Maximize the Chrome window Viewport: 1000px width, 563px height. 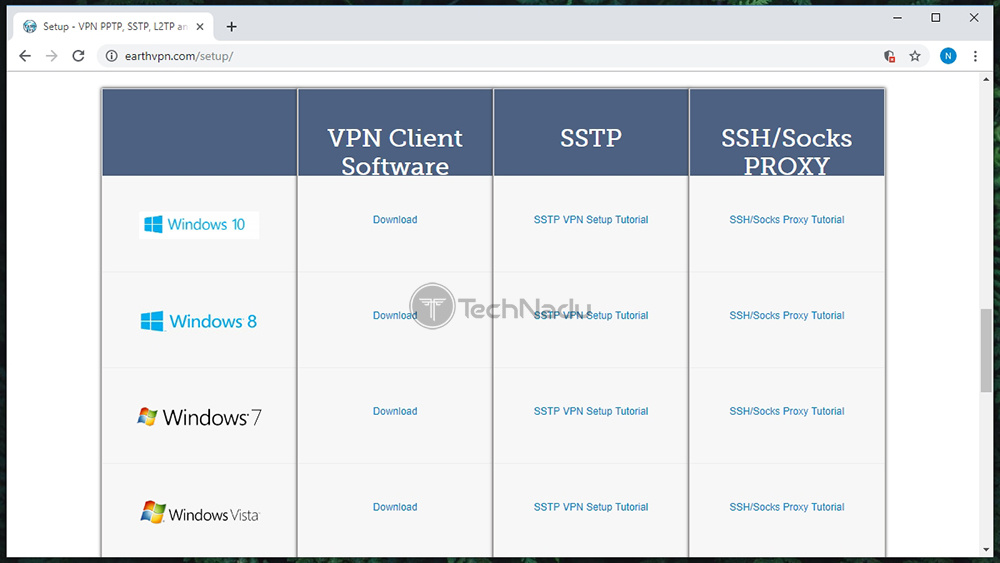click(936, 18)
